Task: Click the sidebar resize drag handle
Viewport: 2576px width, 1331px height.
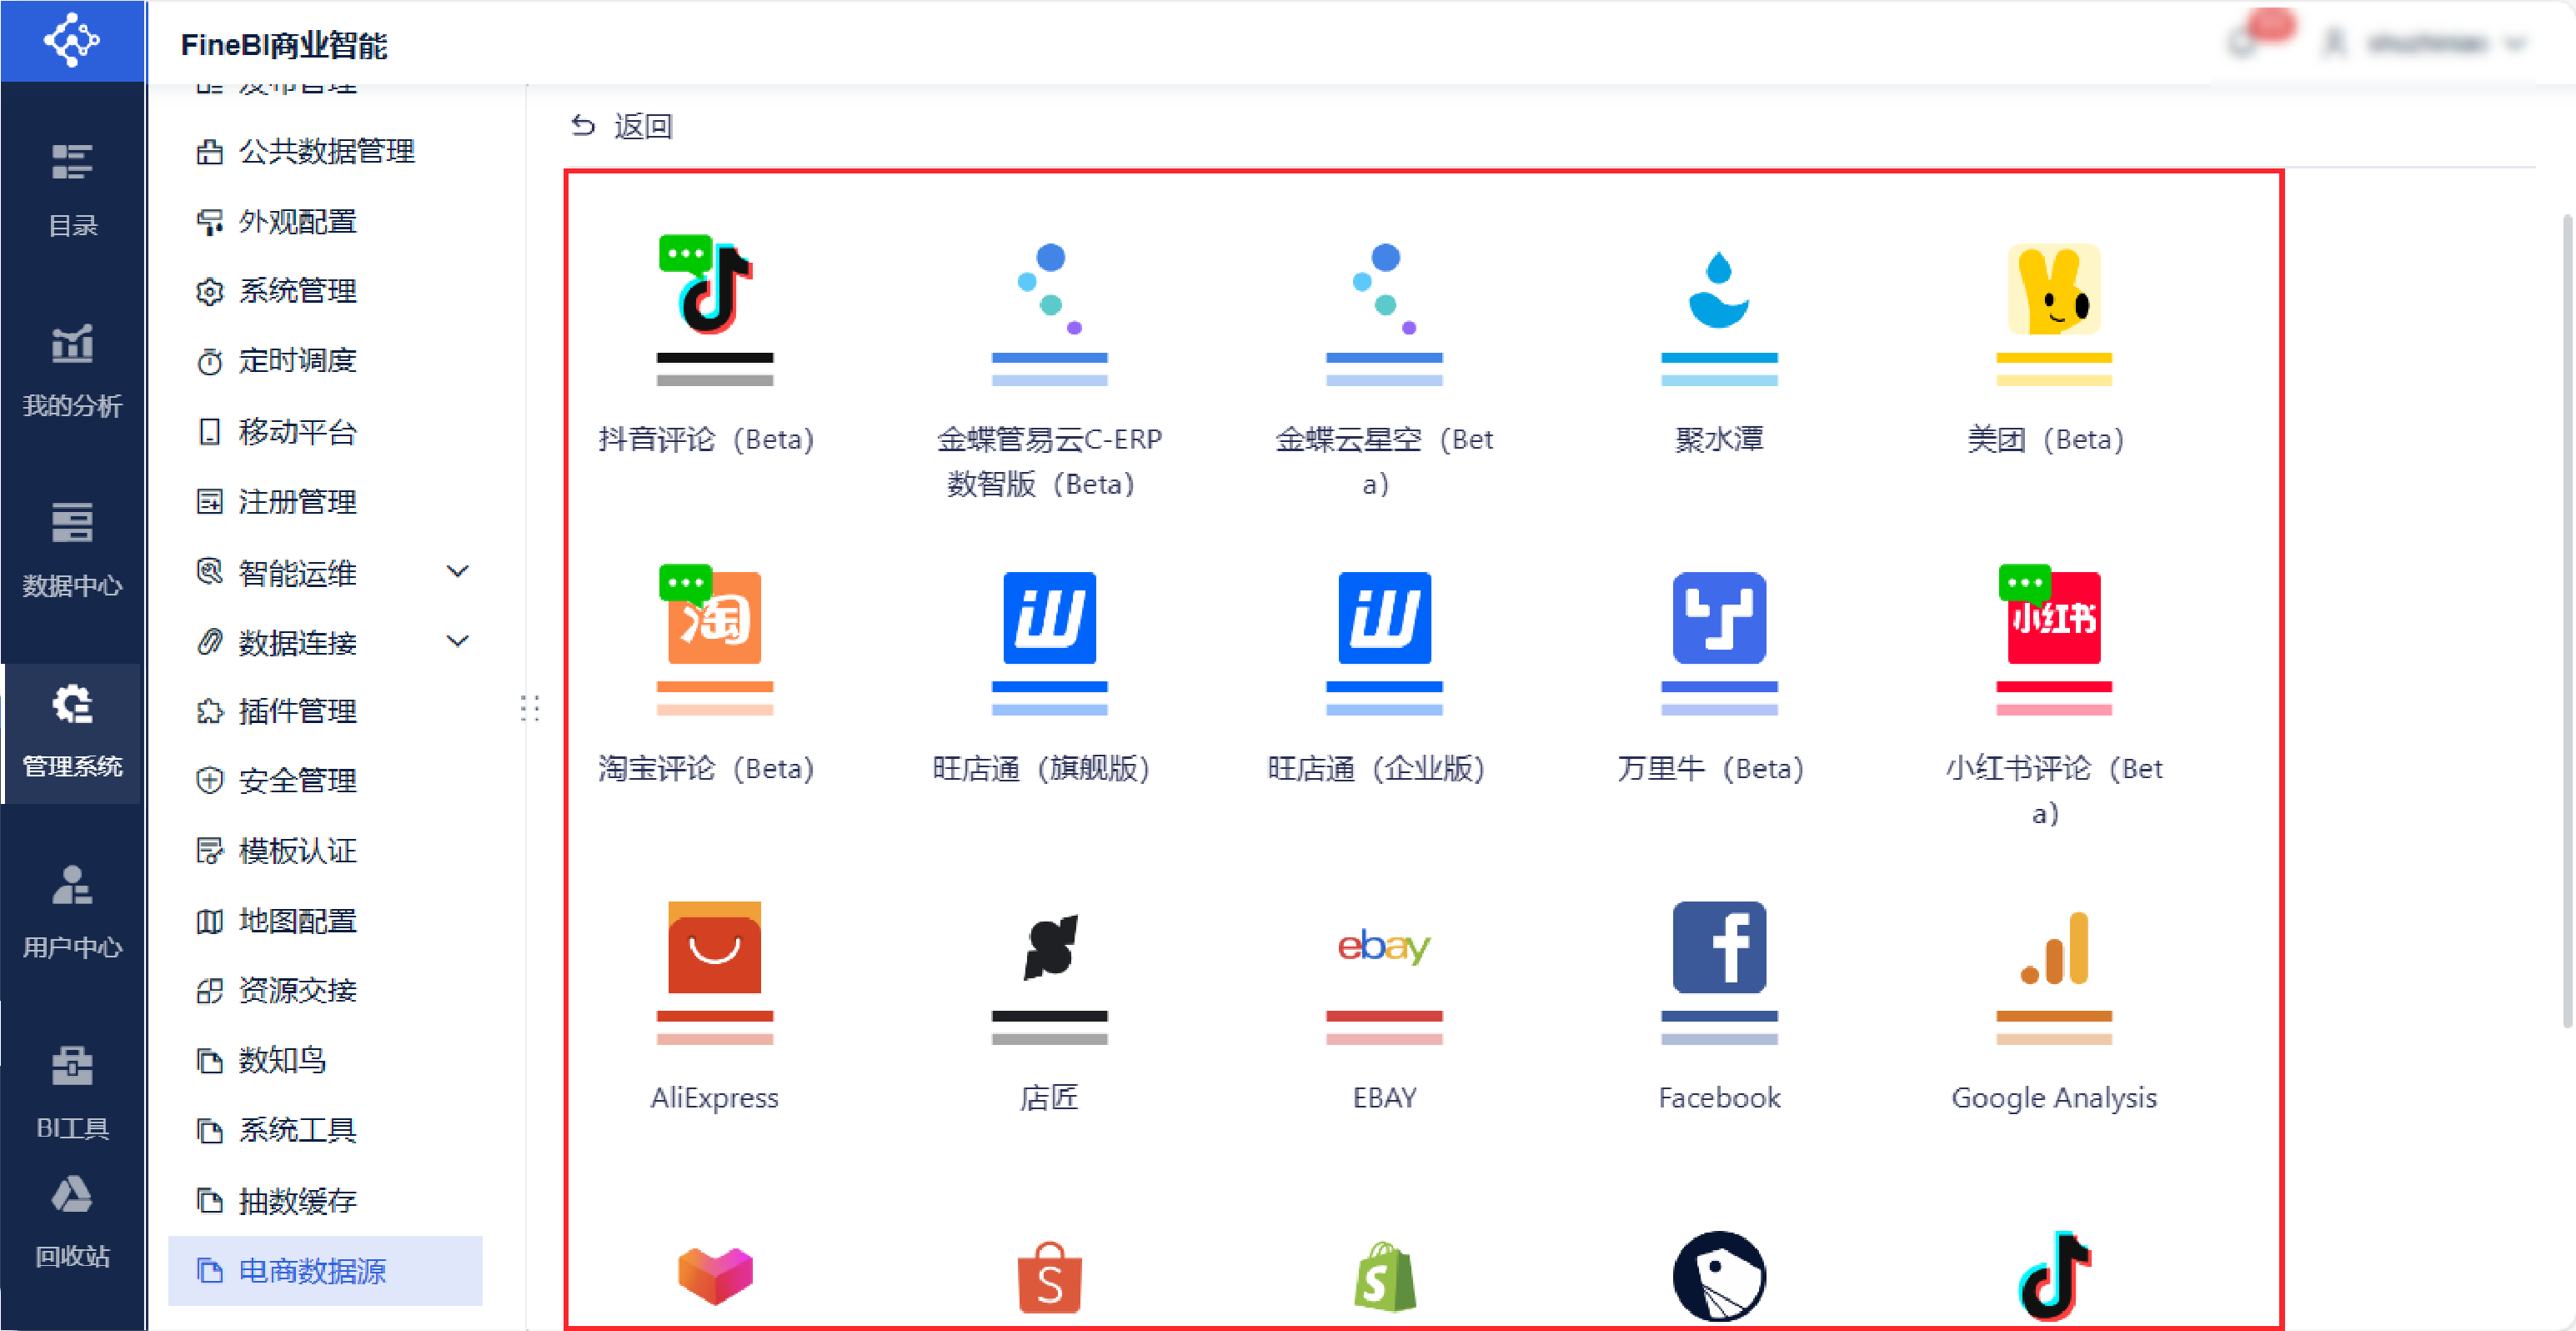Action: pyautogui.click(x=530, y=708)
